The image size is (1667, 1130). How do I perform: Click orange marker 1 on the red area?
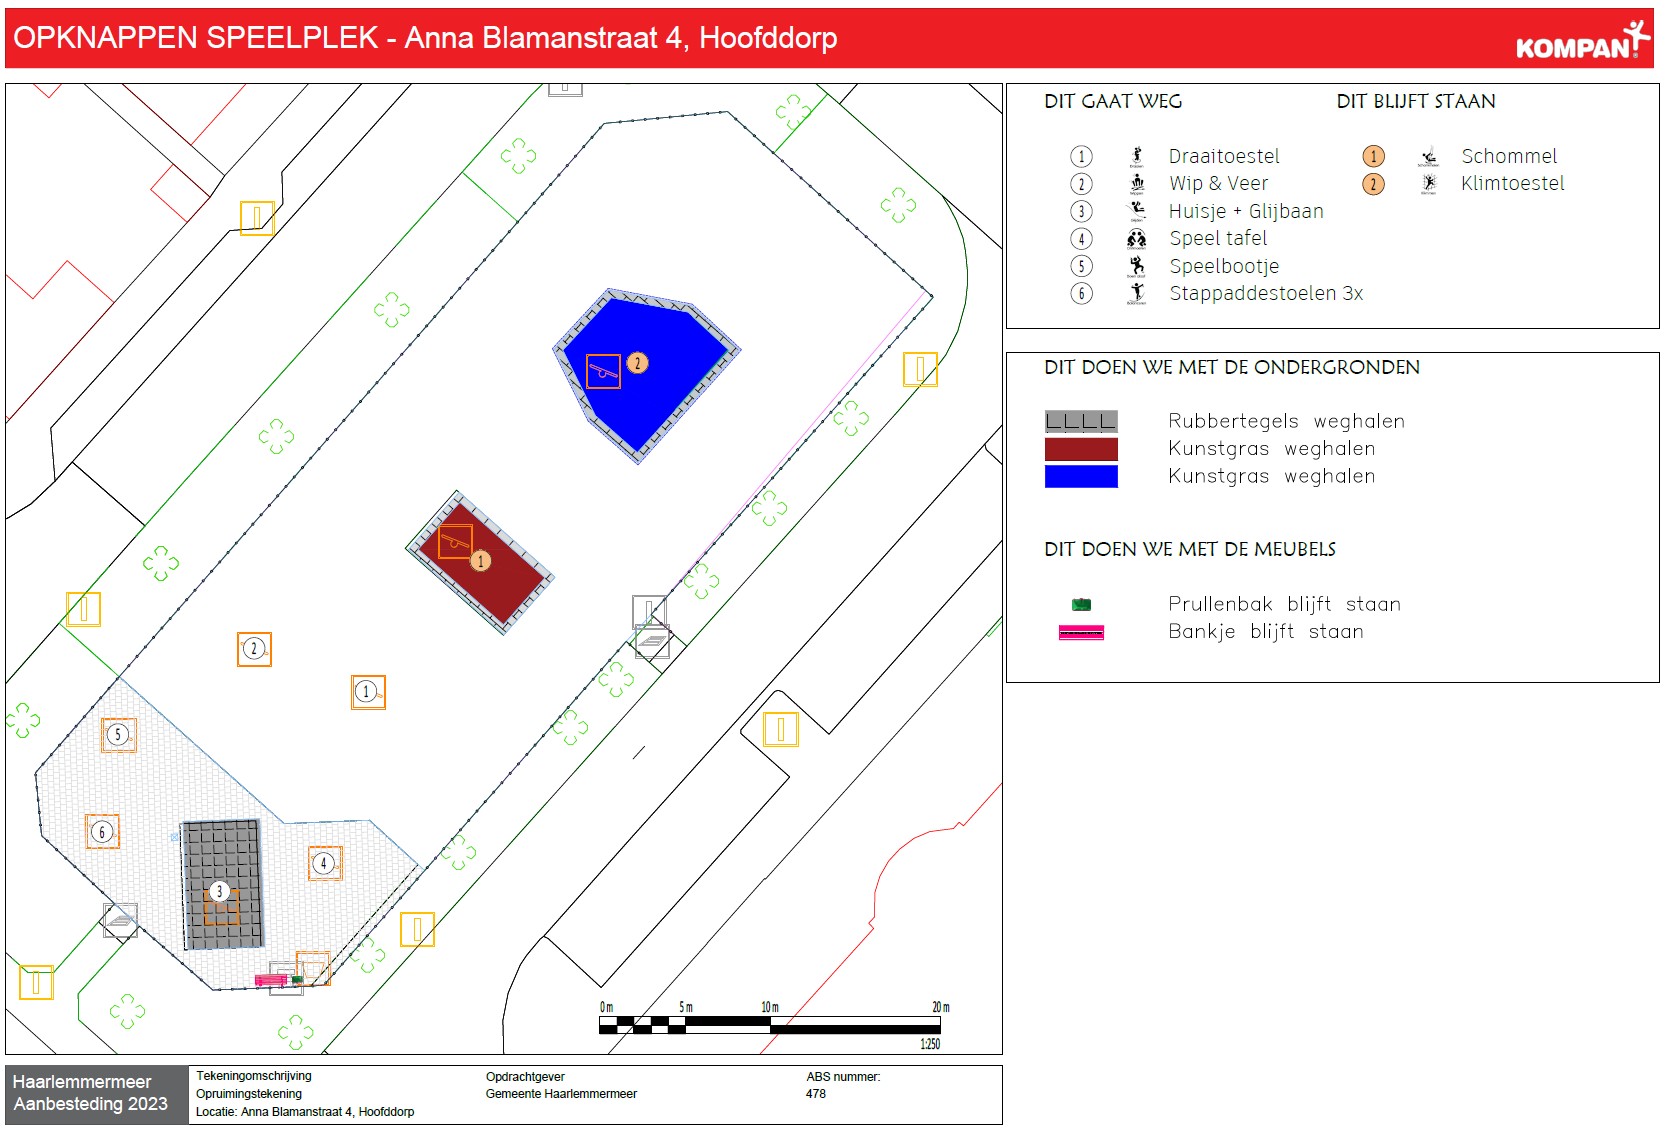(480, 560)
